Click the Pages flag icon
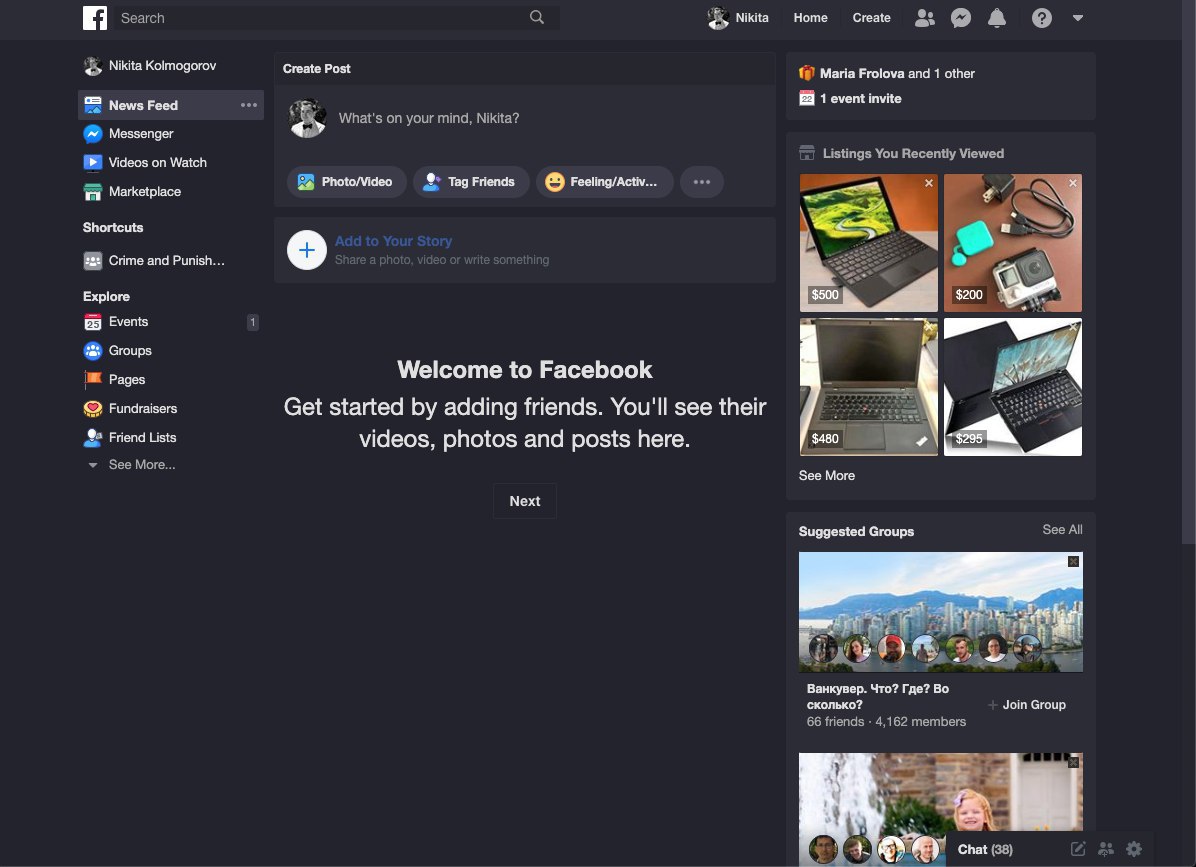The width and height of the screenshot is (1196, 867). point(93,379)
